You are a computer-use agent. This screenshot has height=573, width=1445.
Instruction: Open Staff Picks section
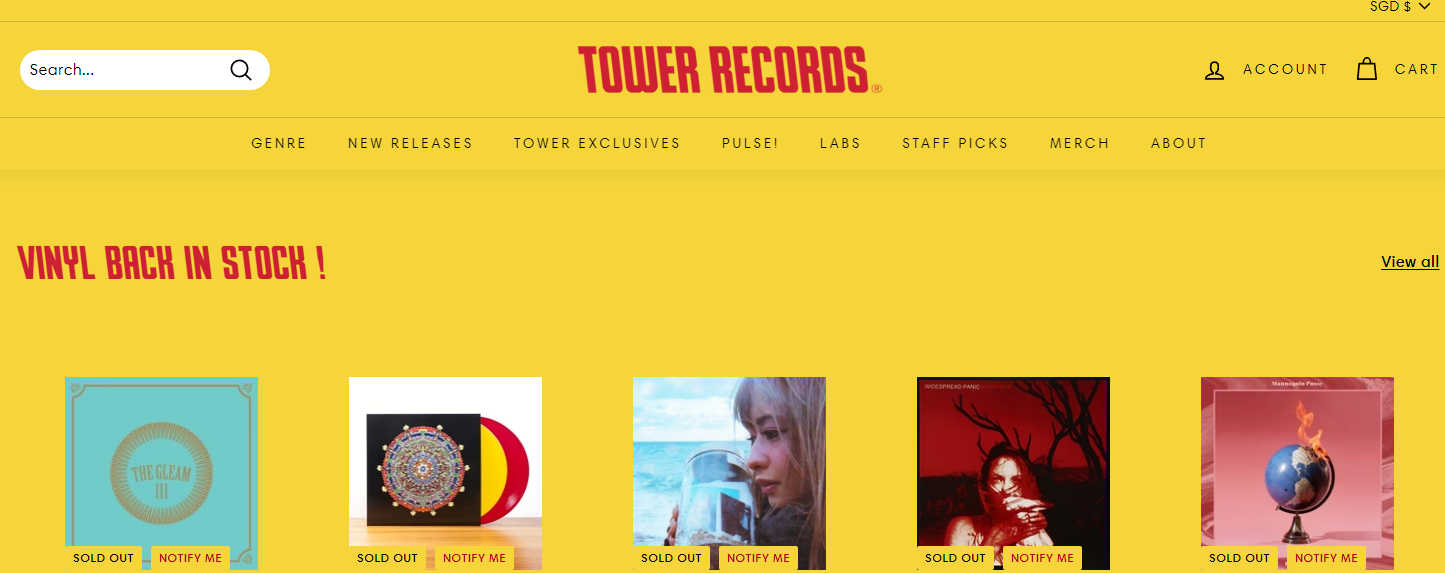[955, 143]
